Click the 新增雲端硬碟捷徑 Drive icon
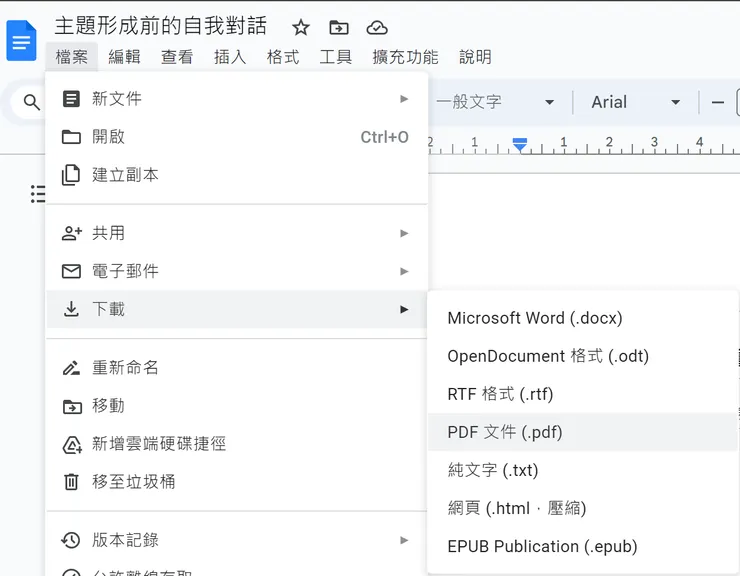740x576 pixels. pos(72,444)
